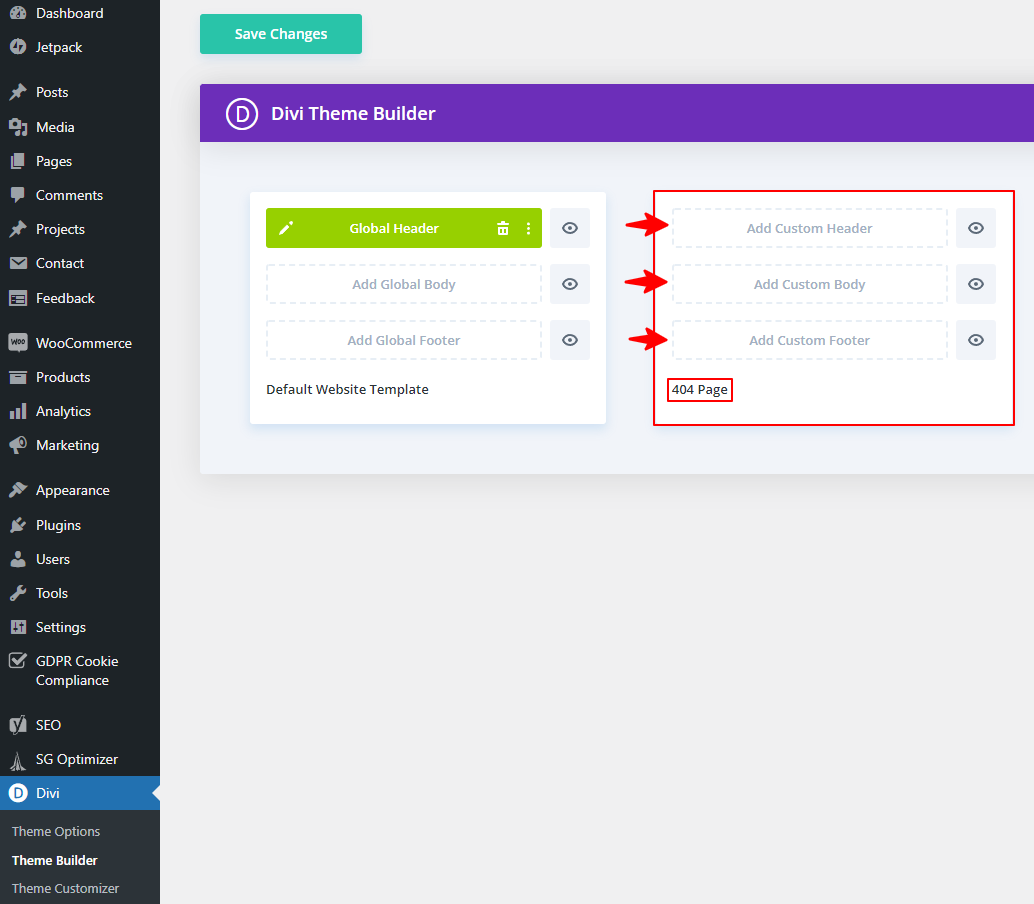Click Add Custom Footer placeholder

810,340
